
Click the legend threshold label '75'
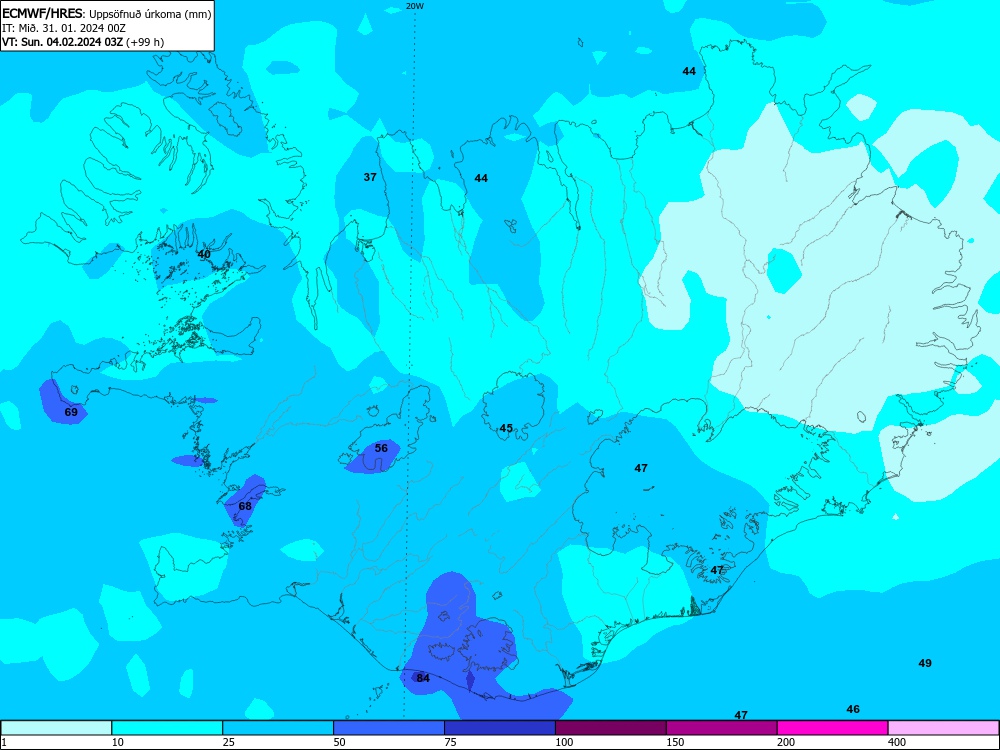[451, 742]
